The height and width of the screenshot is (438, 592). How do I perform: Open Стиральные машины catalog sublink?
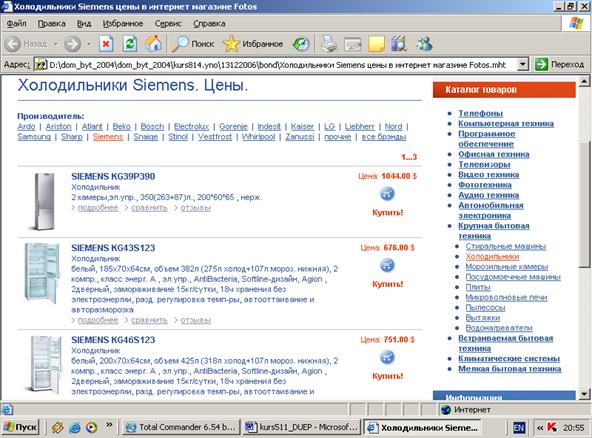pyautogui.click(x=506, y=246)
